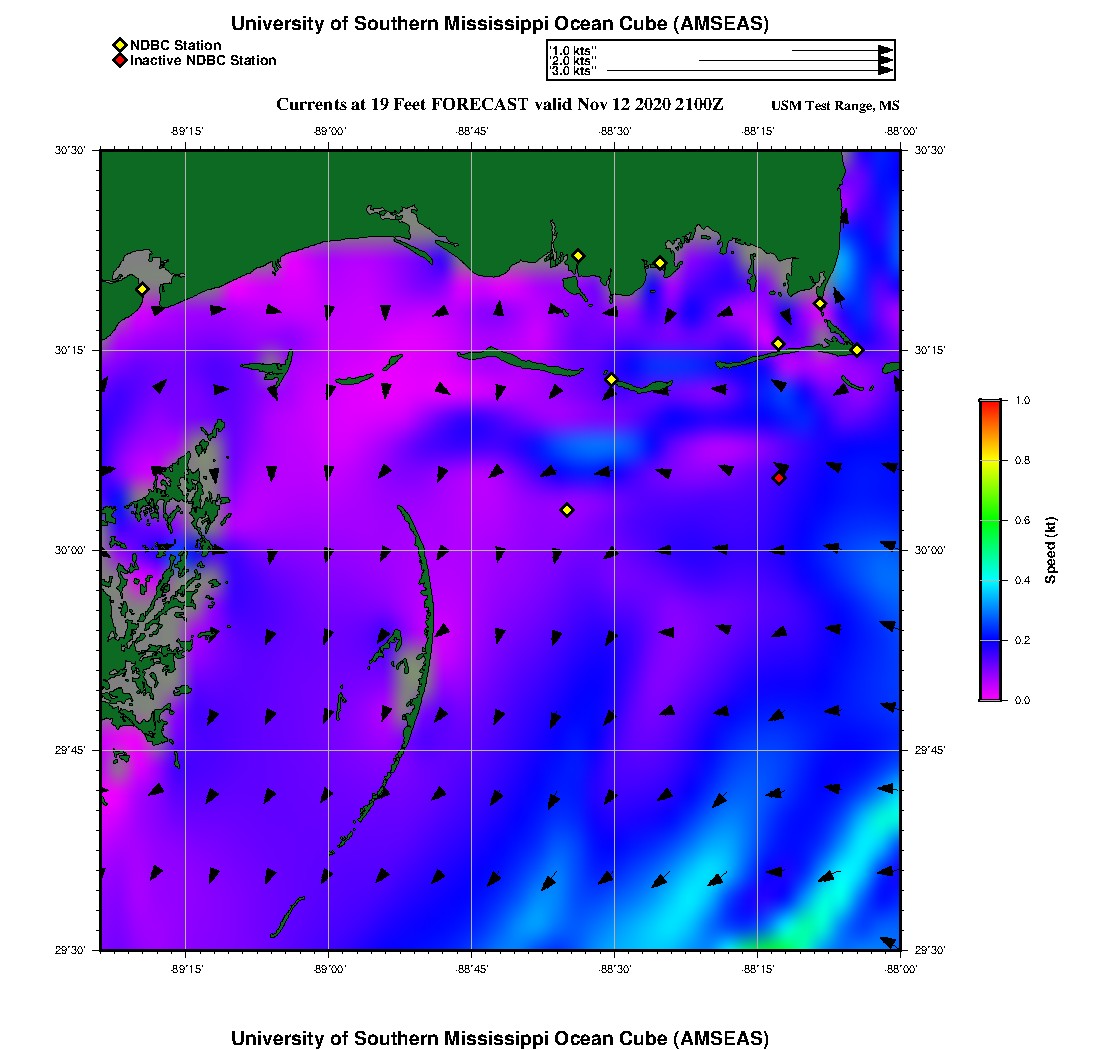The width and height of the screenshot is (1100, 1050).
Task: Click the red diamond beside the Inactive NDBC Station legend
Action: (x=120, y=61)
